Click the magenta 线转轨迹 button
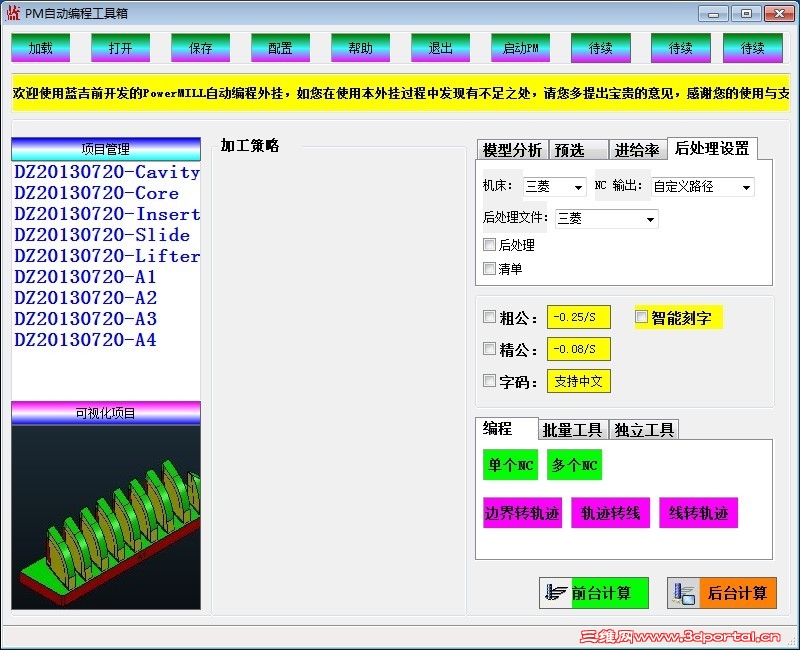This screenshot has width=800, height=650. click(x=698, y=513)
